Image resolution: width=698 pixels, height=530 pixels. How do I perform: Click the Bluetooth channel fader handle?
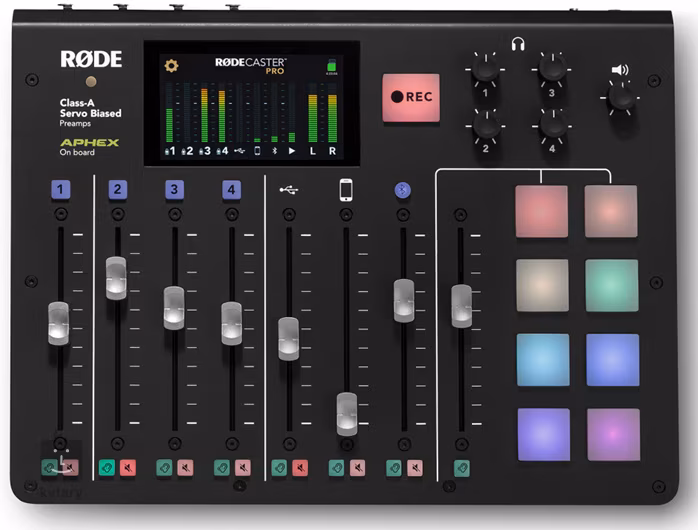pos(404,301)
